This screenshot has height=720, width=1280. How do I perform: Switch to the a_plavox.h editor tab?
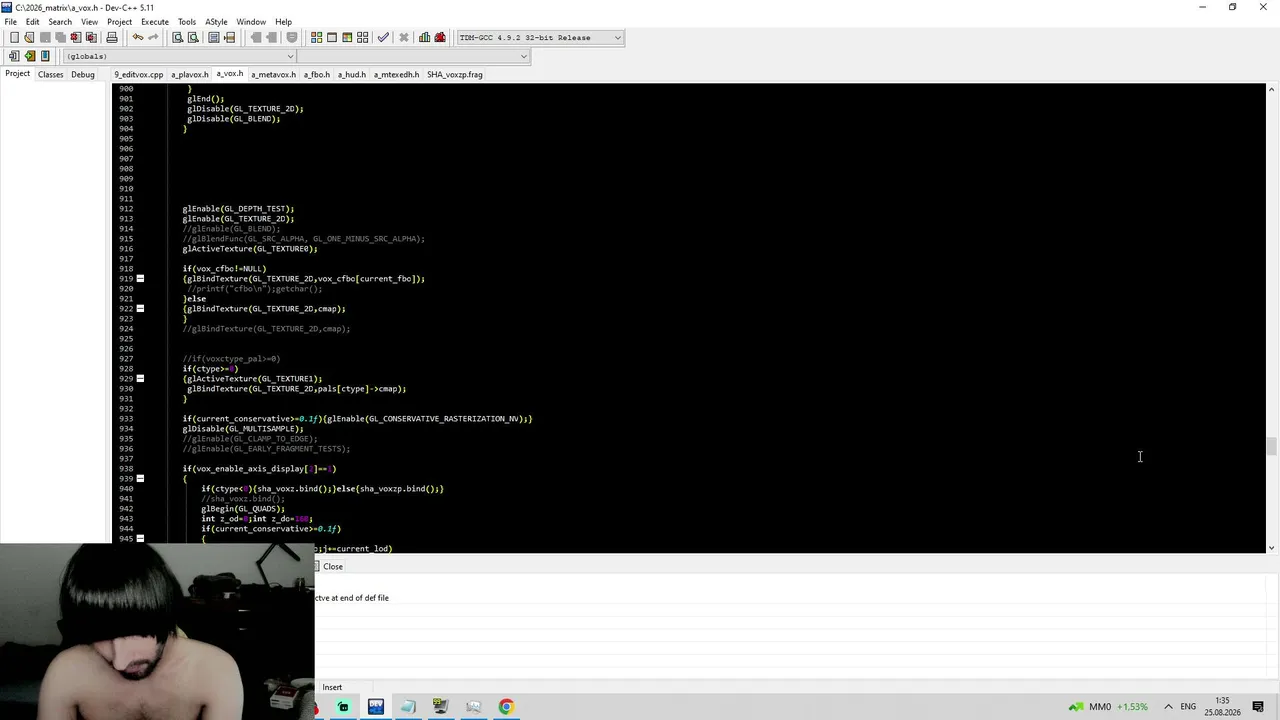pos(190,74)
